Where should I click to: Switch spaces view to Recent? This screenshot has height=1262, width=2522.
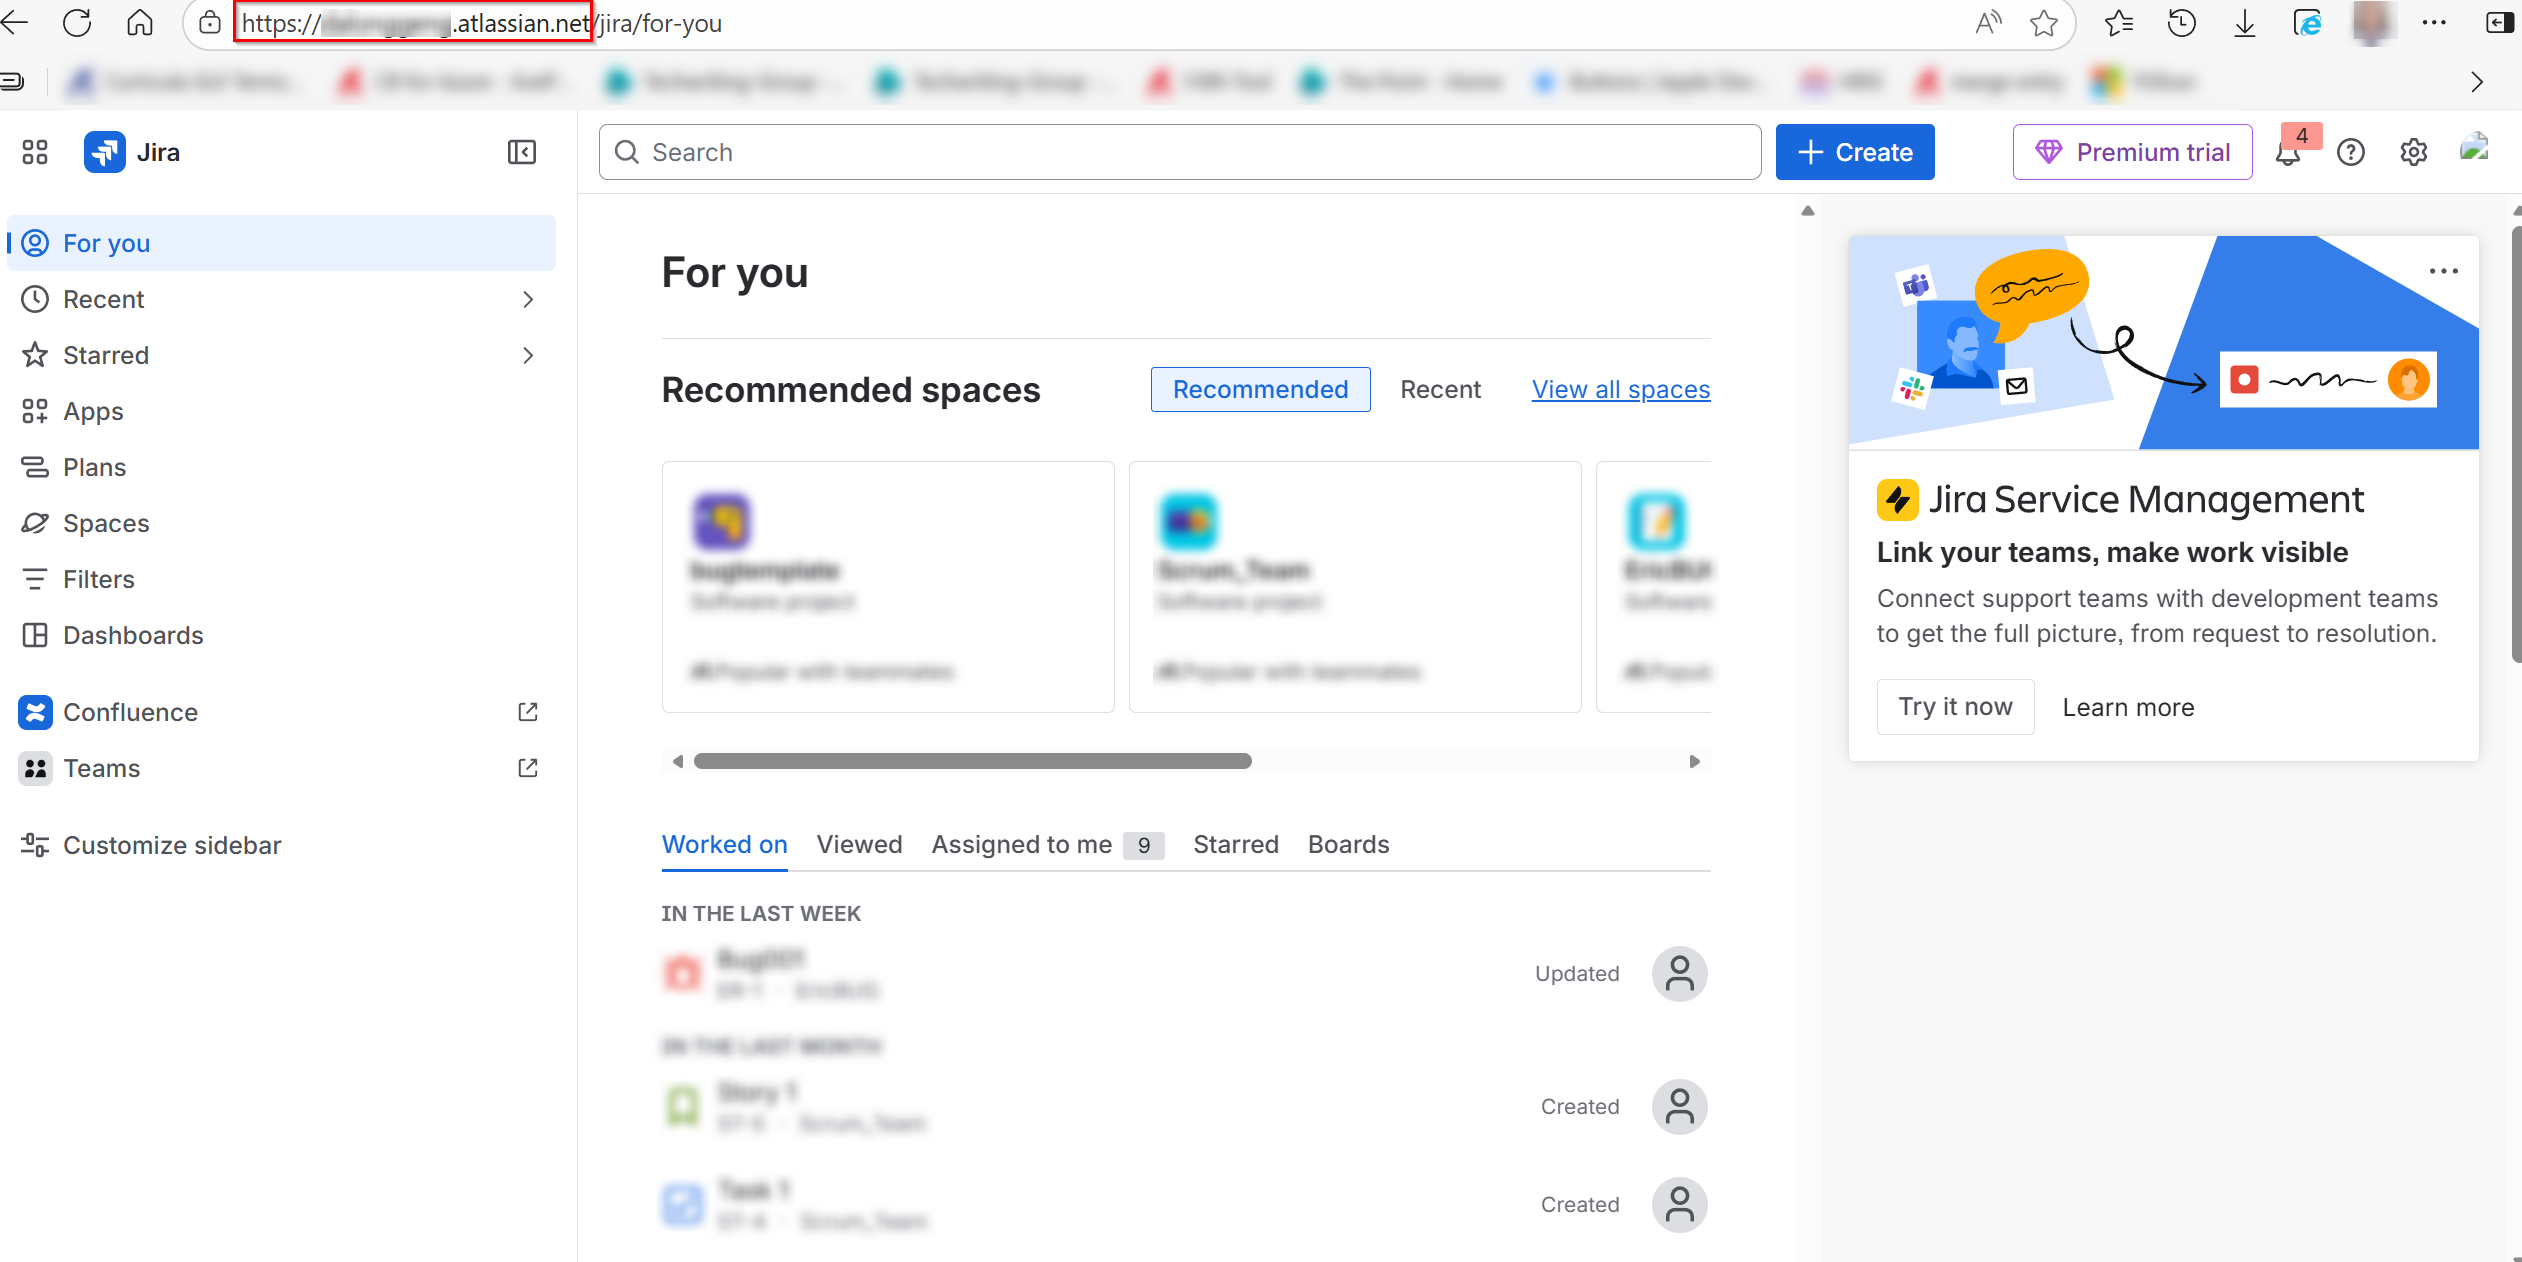[1440, 389]
